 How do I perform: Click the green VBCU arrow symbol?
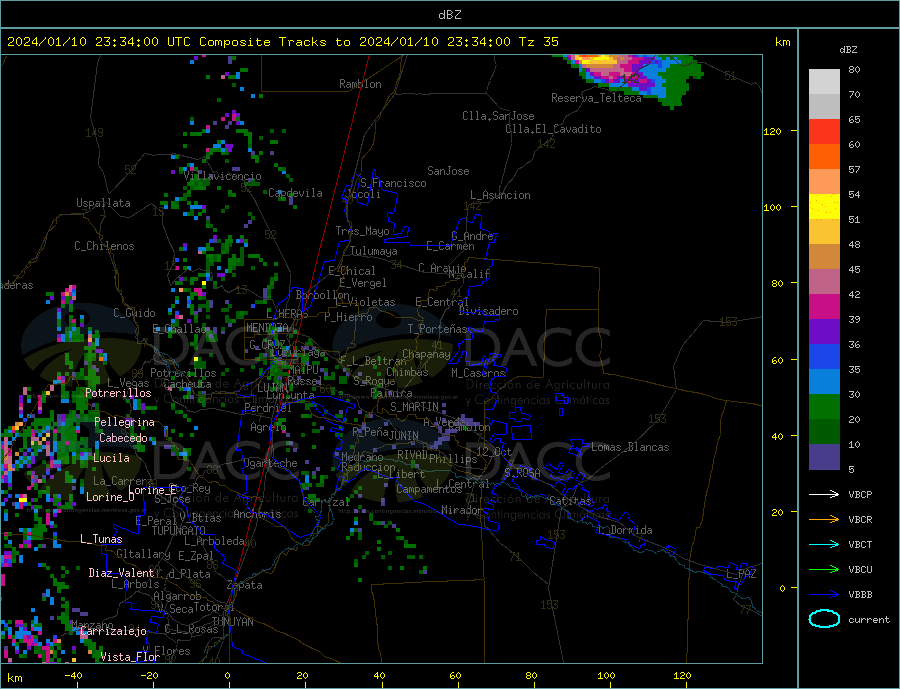click(824, 570)
